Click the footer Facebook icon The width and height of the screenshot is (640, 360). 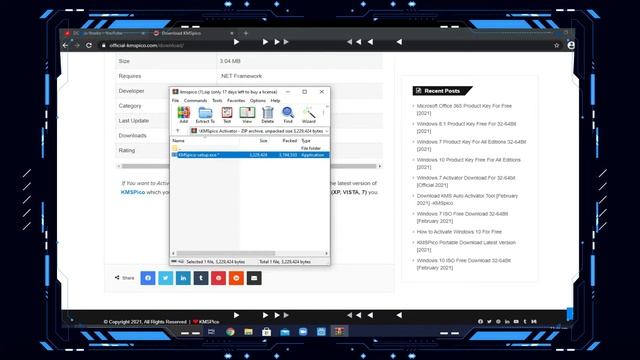tap(480, 322)
